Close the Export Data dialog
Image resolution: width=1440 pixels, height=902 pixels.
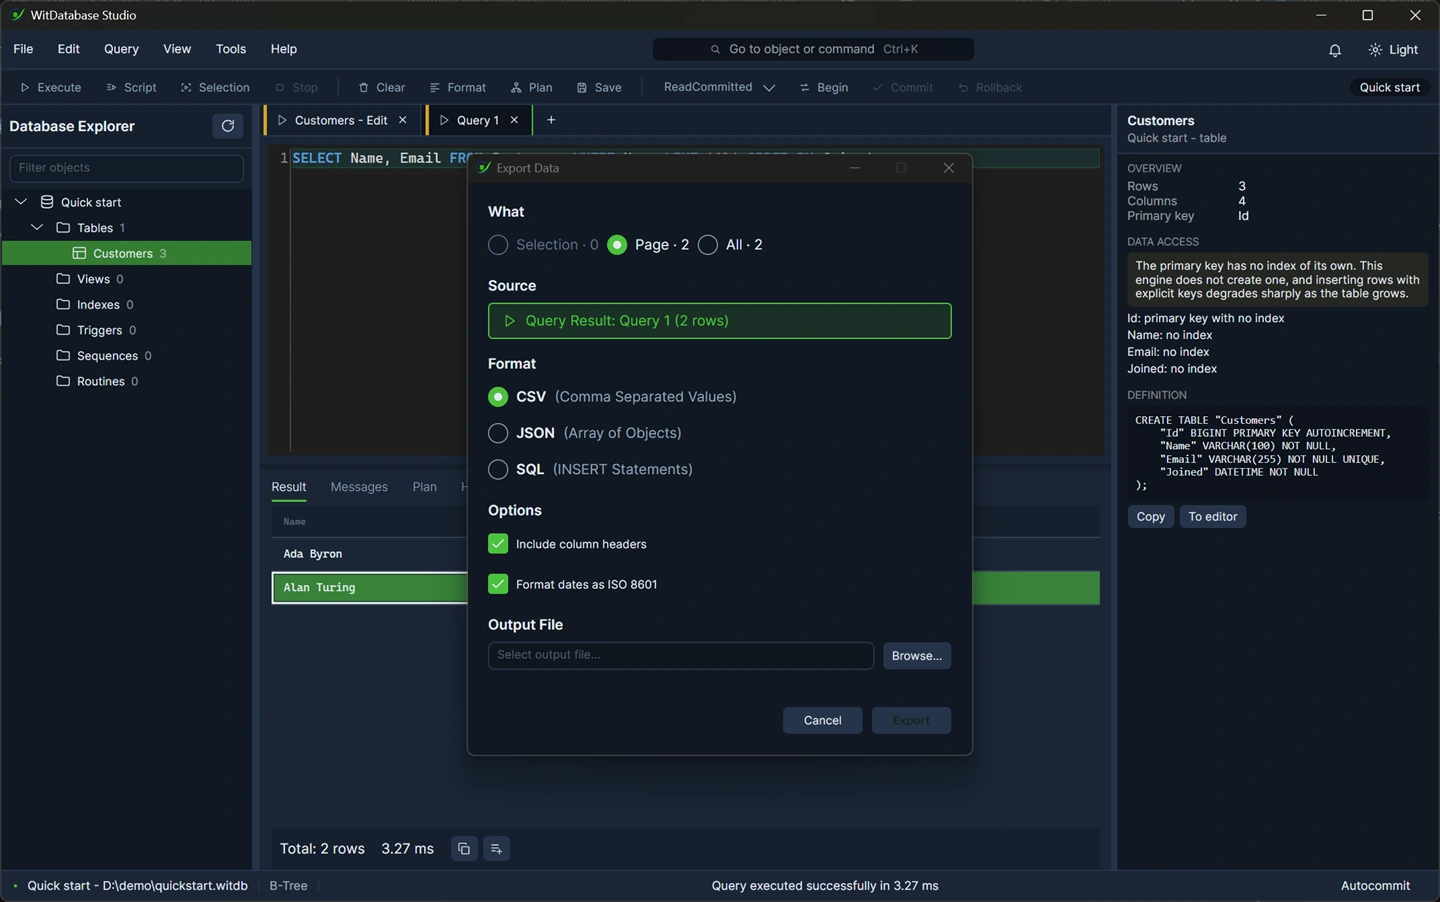tap(948, 168)
